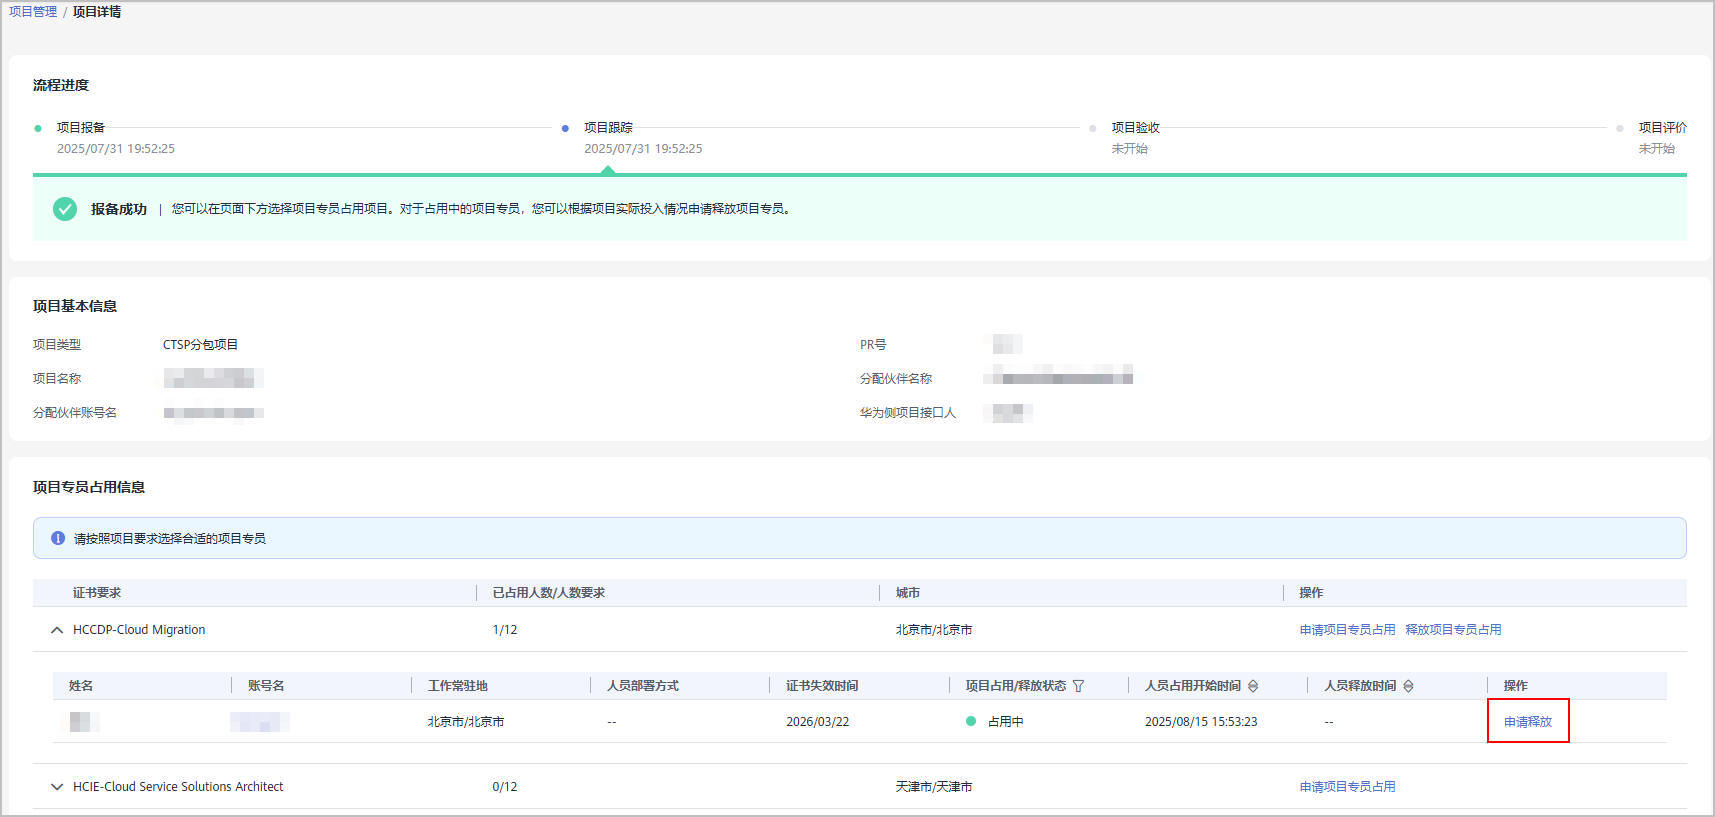
Task: Click the 项目评价 step marker
Action: coord(1619,128)
